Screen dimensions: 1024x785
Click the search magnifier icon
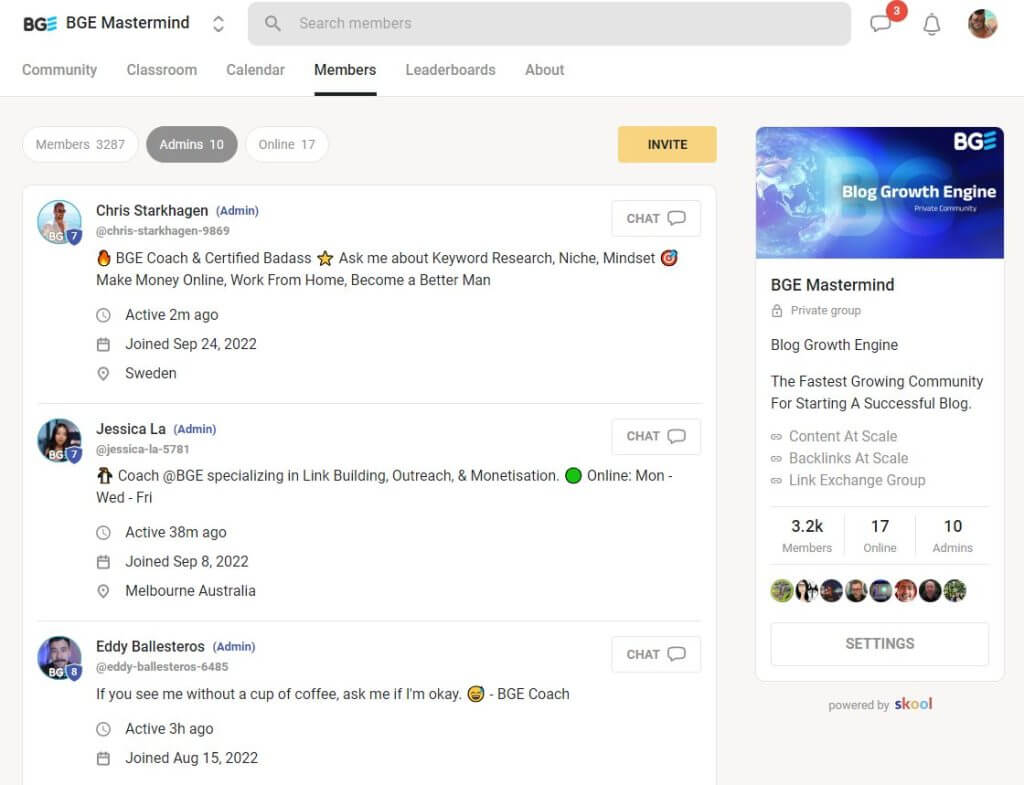click(x=270, y=22)
